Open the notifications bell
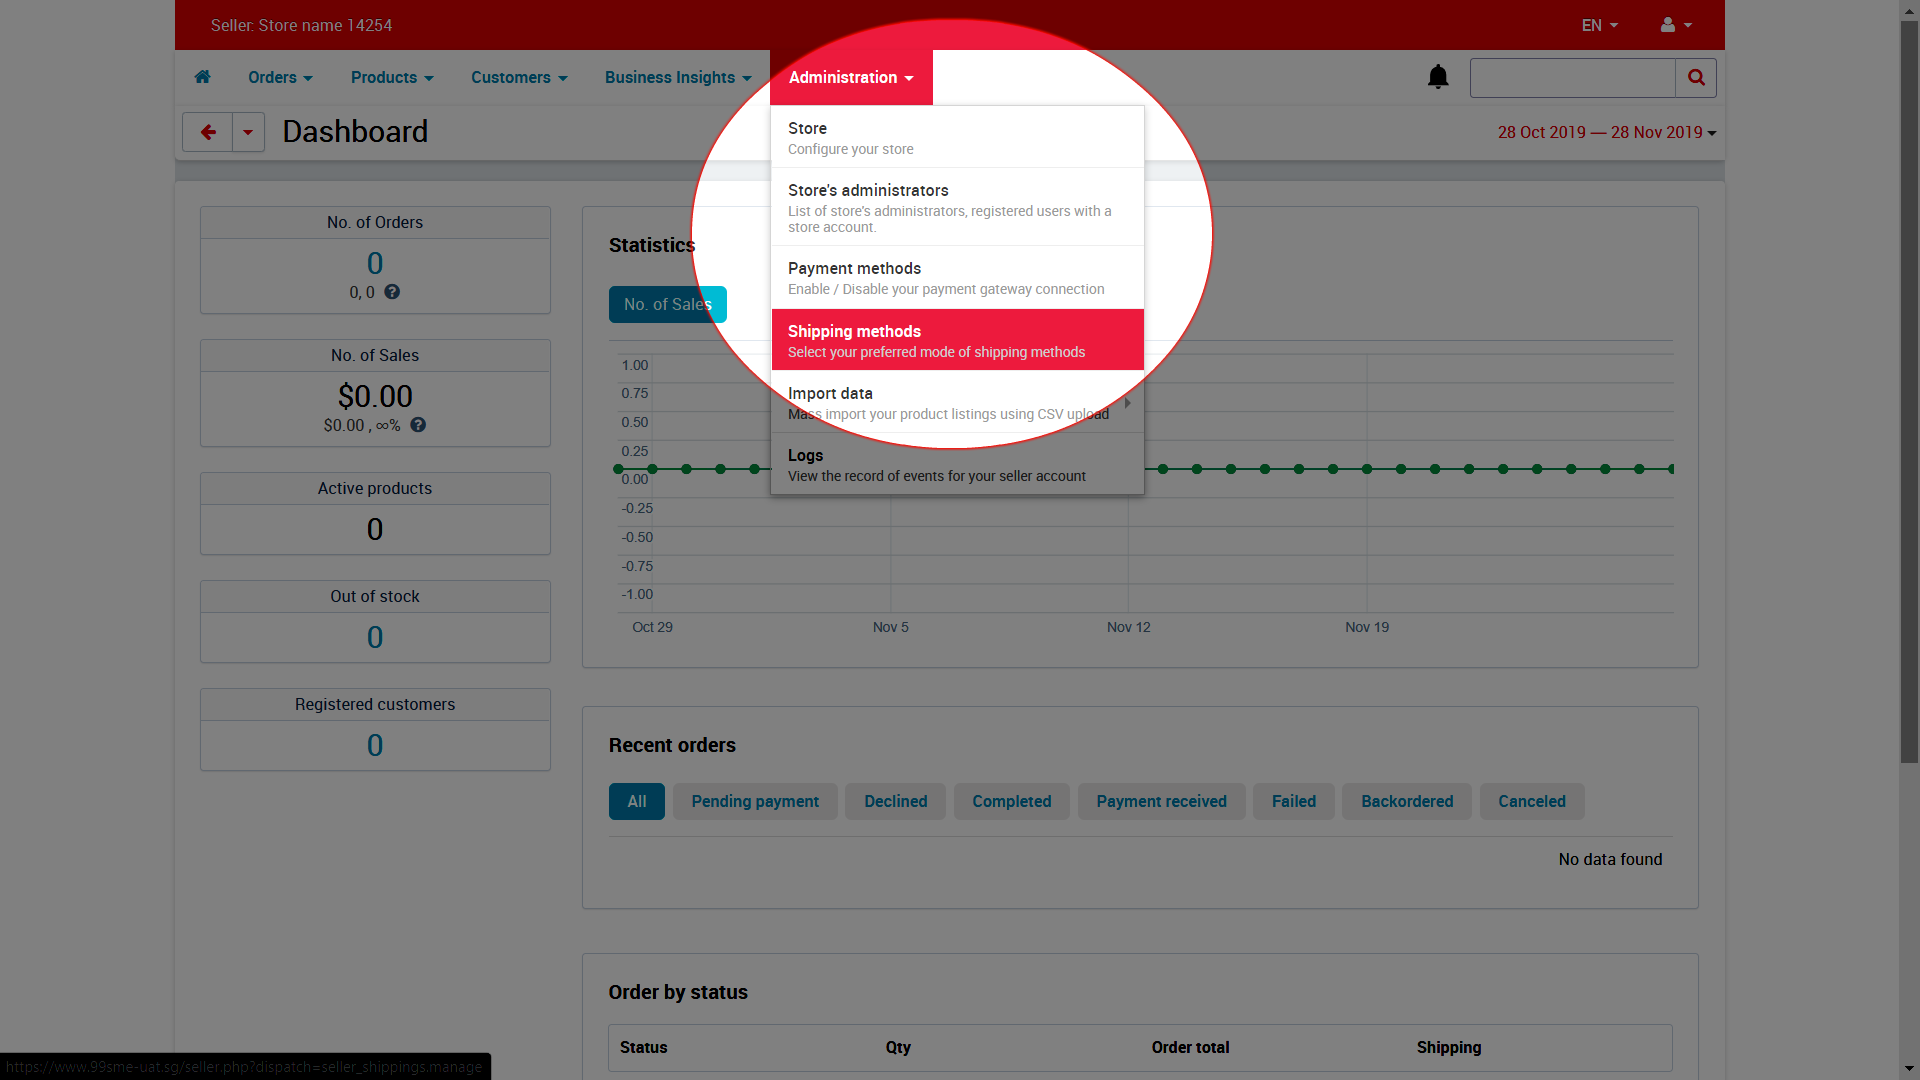The width and height of the screenshot is (1920, 1080). 1438,77
